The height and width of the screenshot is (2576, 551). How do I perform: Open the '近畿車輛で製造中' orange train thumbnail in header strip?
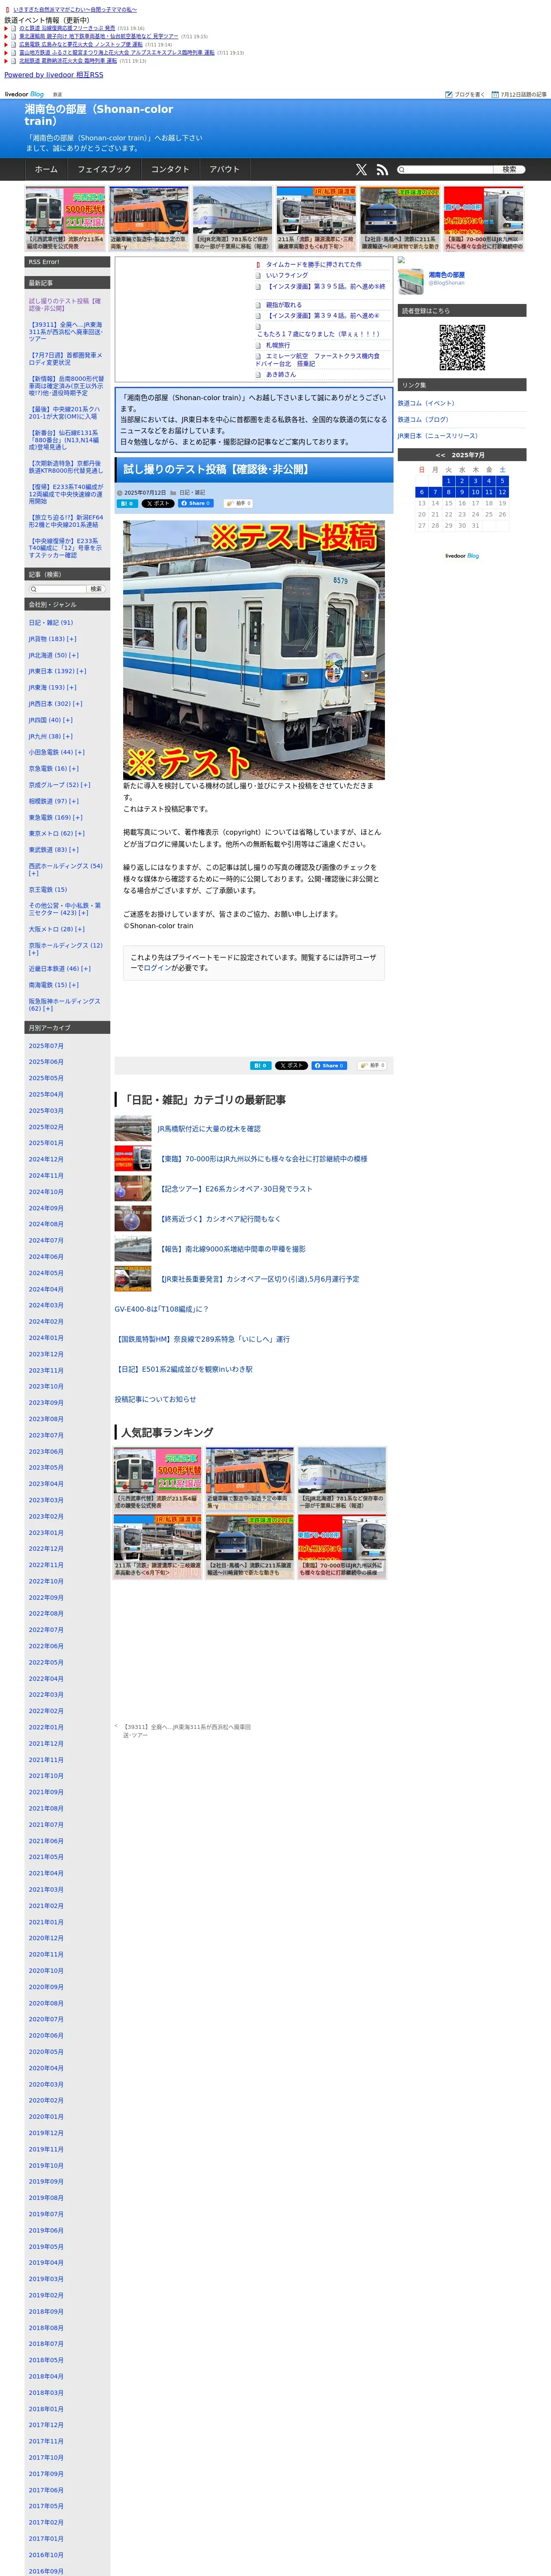pyautogui.click(x=149, y=218)
